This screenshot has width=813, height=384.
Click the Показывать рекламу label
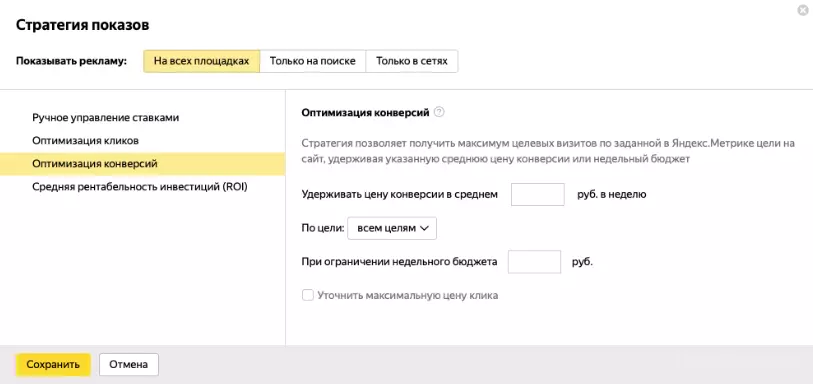72,61
